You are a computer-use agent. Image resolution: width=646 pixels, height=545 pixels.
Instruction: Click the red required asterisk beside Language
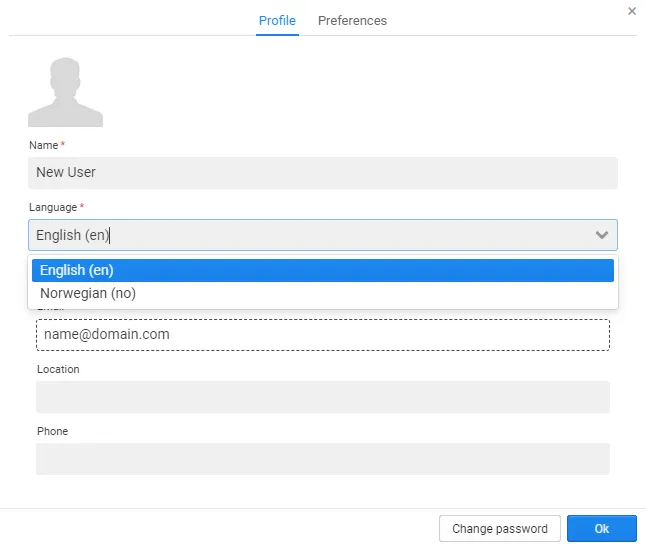[x=82, y=206]
